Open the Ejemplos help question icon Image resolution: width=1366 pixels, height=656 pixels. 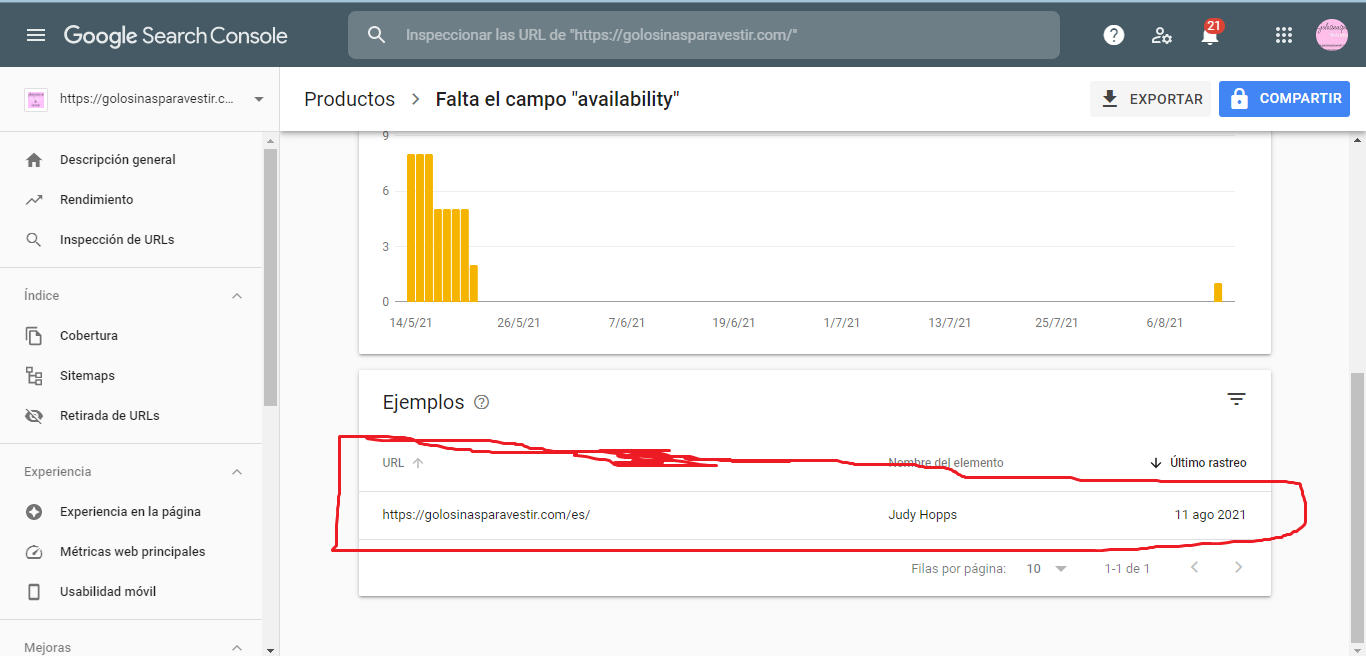click(x=482, y=402)
